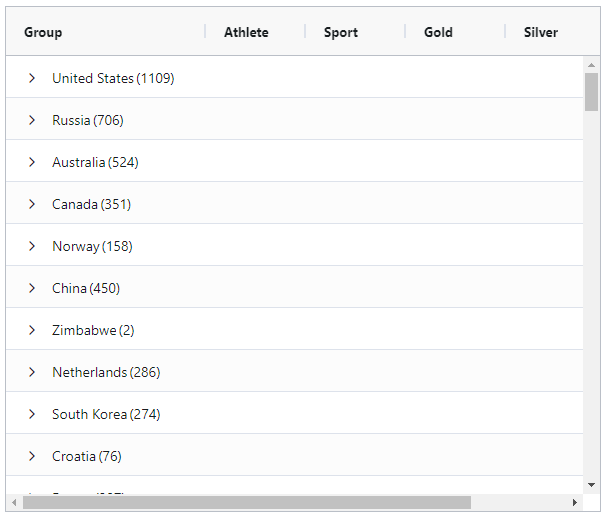This screenshot has height=517, width=606.
Task: Click the horizontal scrollbar thumb
Action: [x=246, y=502]
